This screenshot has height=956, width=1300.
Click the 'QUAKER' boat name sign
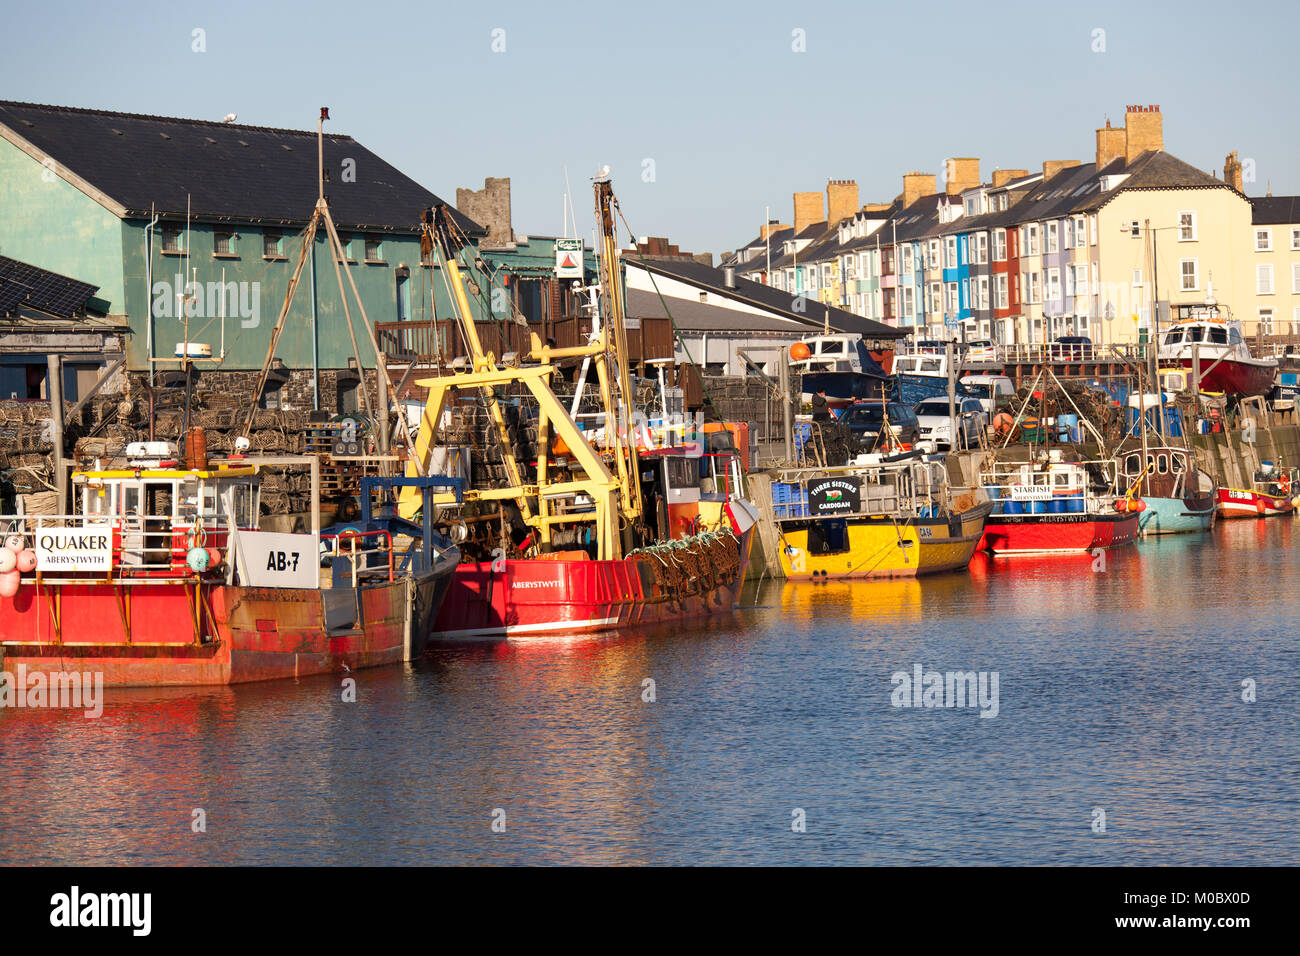click(73, 549)
